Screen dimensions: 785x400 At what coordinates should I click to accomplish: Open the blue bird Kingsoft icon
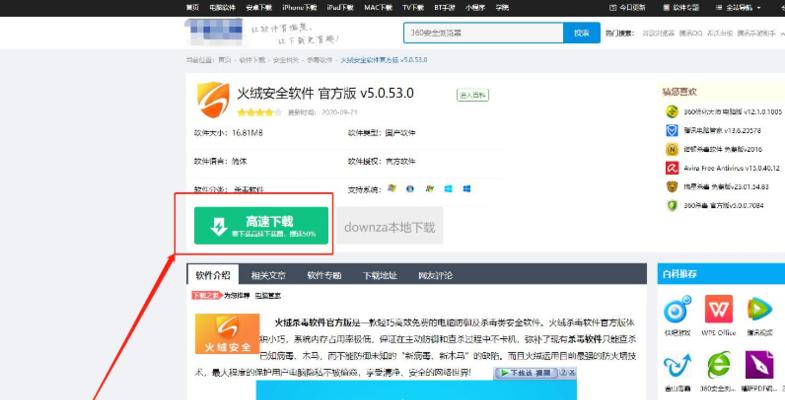point(677,365)
